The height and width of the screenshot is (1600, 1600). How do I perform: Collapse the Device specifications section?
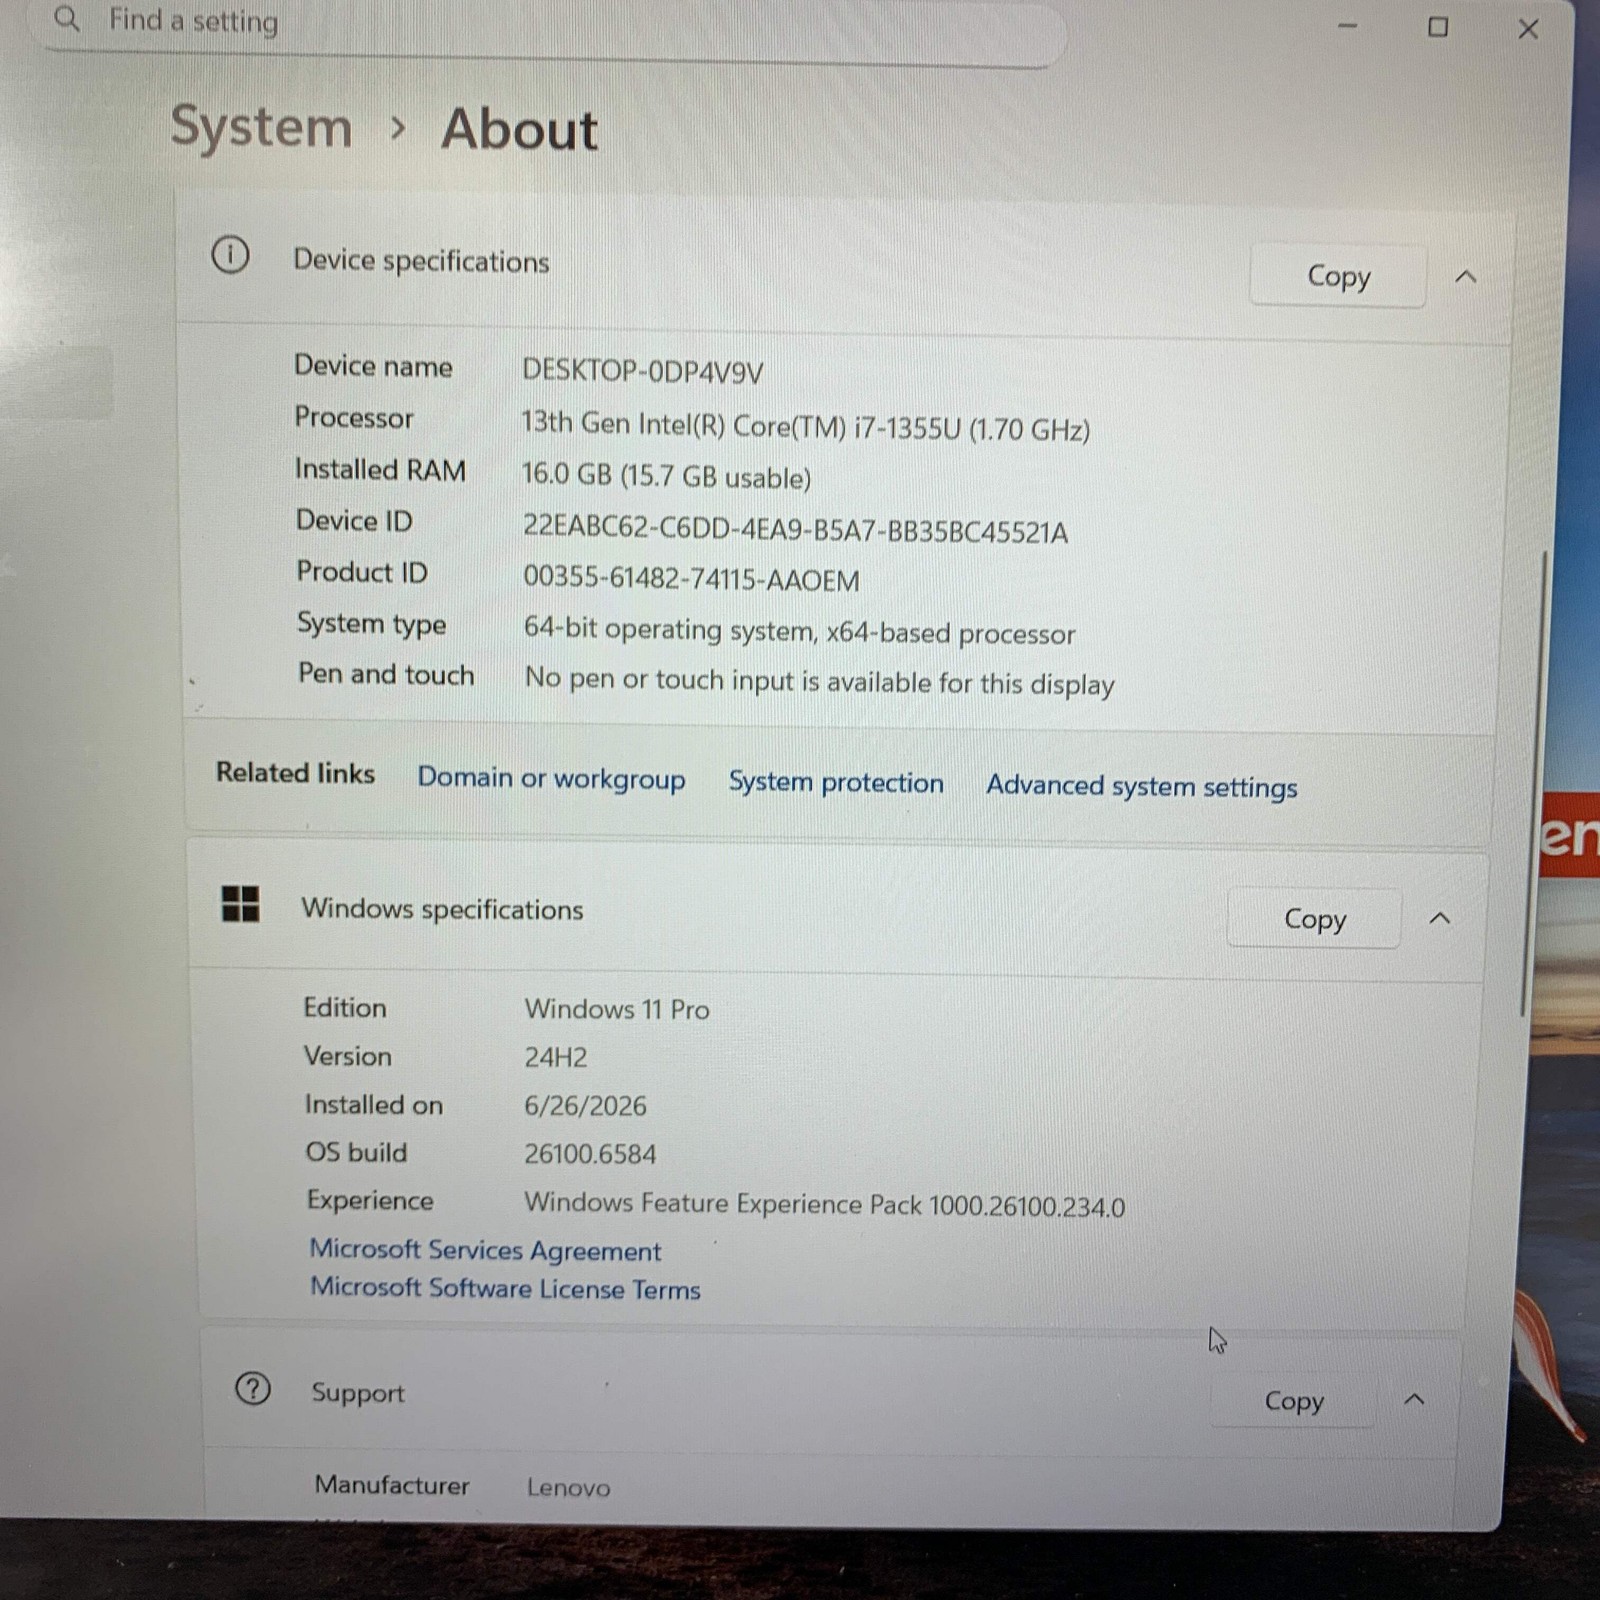(x=1466, y=276)
